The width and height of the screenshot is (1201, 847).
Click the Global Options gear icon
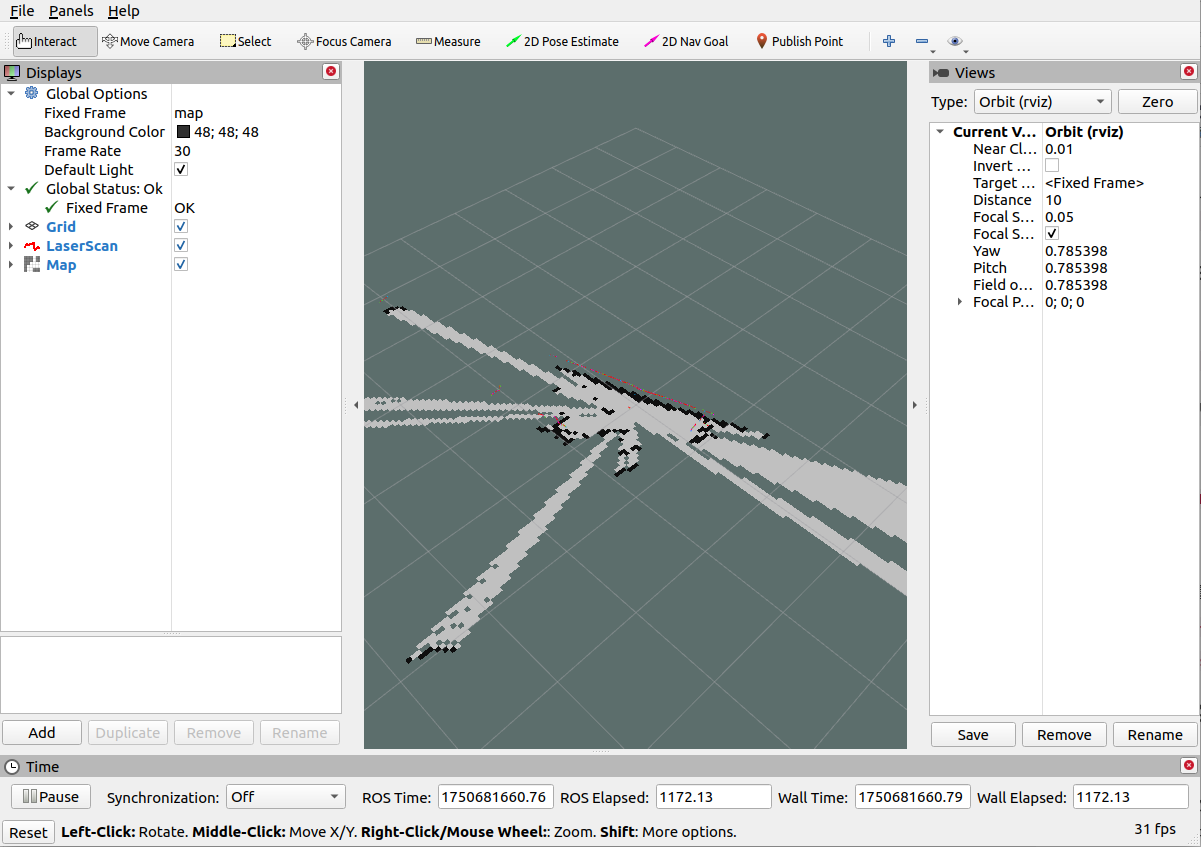32,93
